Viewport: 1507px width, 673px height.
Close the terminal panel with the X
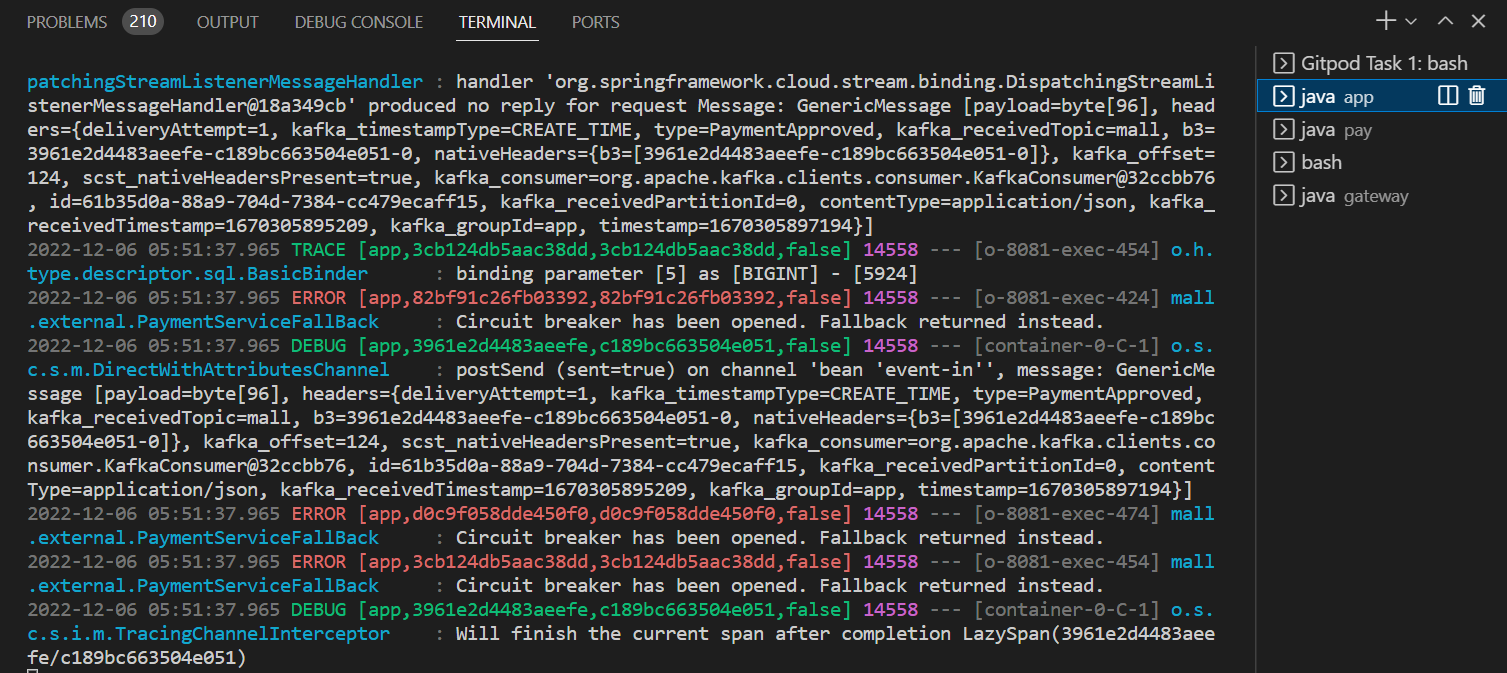tap(1478, 20)
